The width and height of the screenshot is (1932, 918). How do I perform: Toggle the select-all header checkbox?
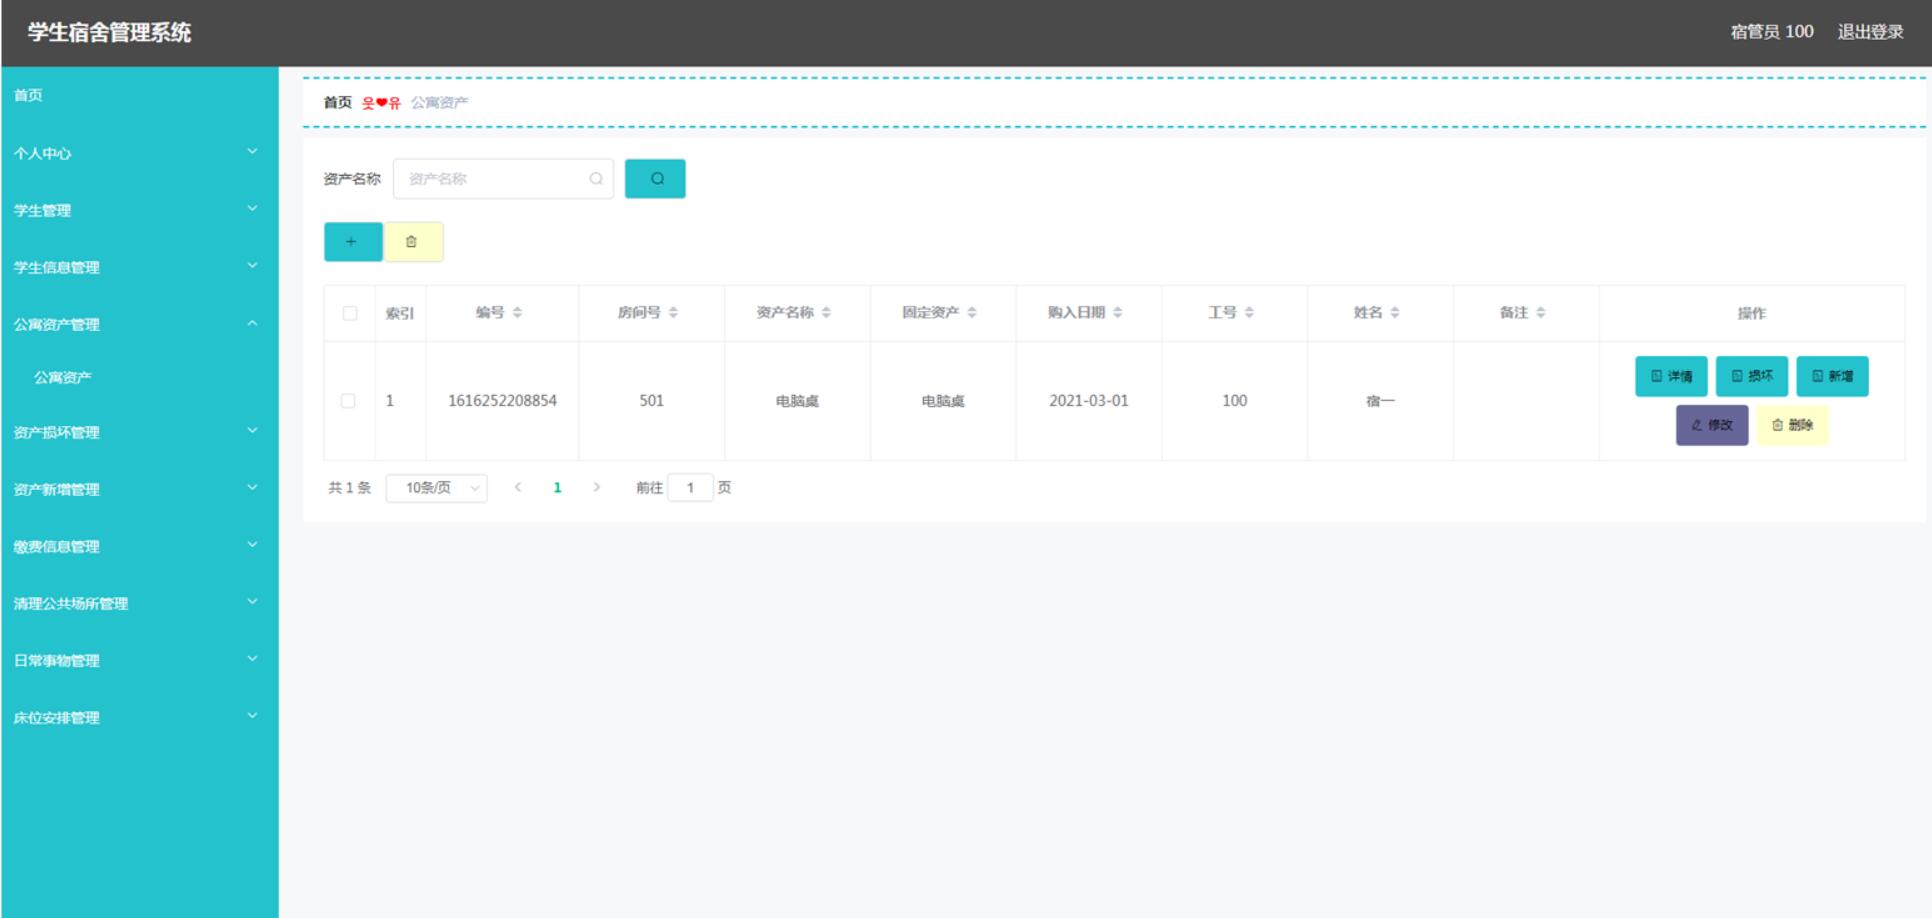(x=349, y=313)
